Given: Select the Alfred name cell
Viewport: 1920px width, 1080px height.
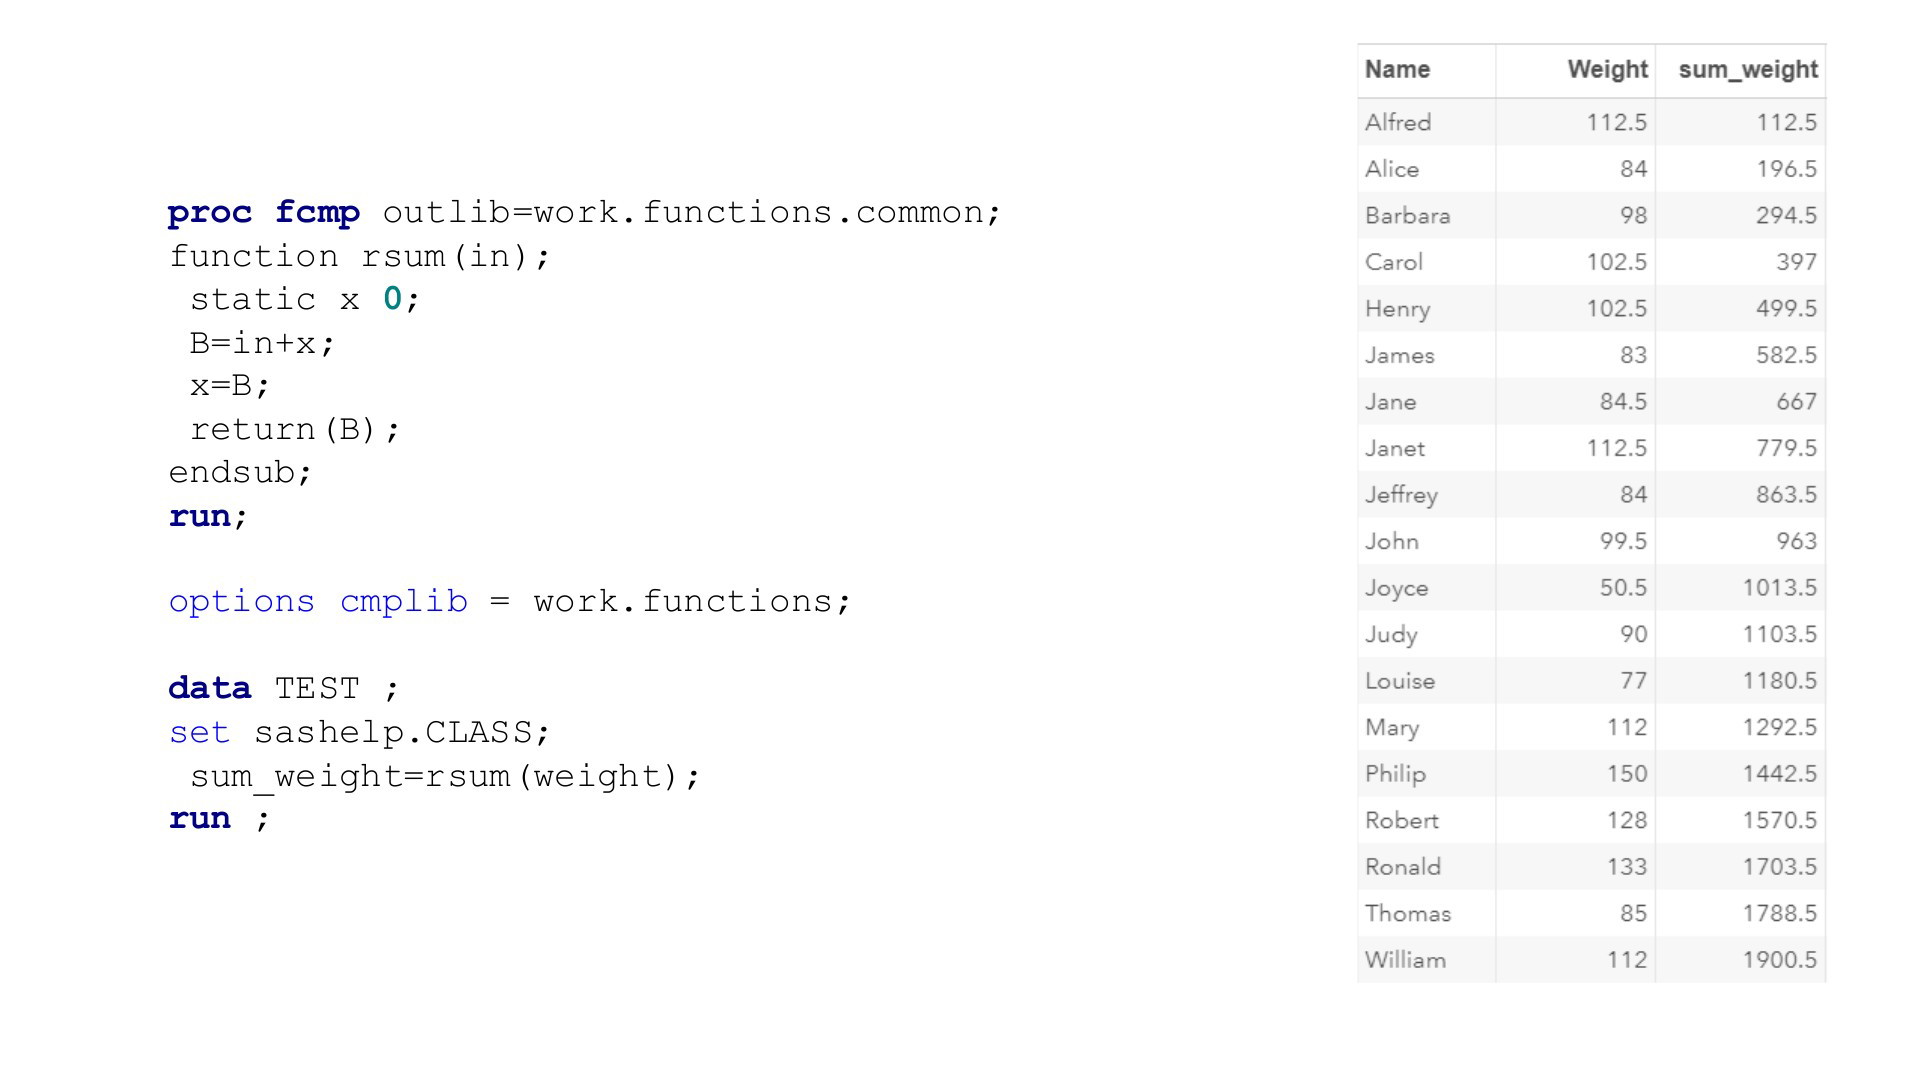Looking at the screenshot, I should click(x=1398, y=123).
